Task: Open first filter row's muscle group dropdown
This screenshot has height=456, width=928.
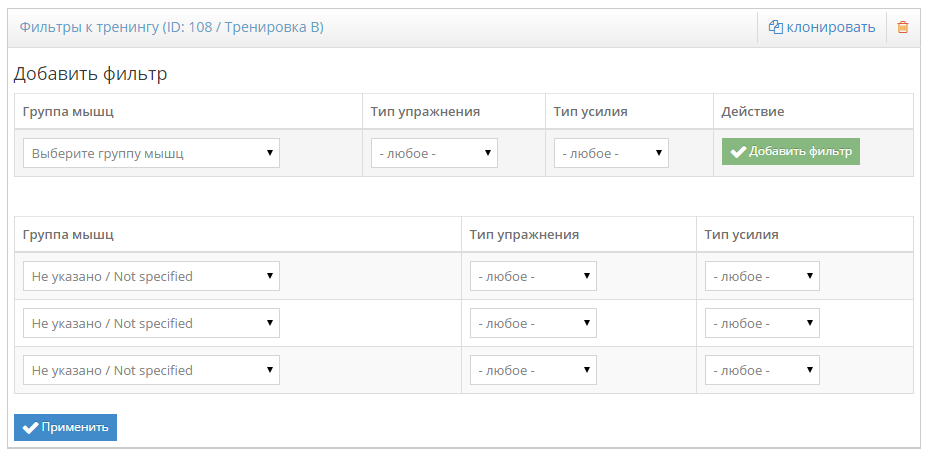Action: point(152,276)
